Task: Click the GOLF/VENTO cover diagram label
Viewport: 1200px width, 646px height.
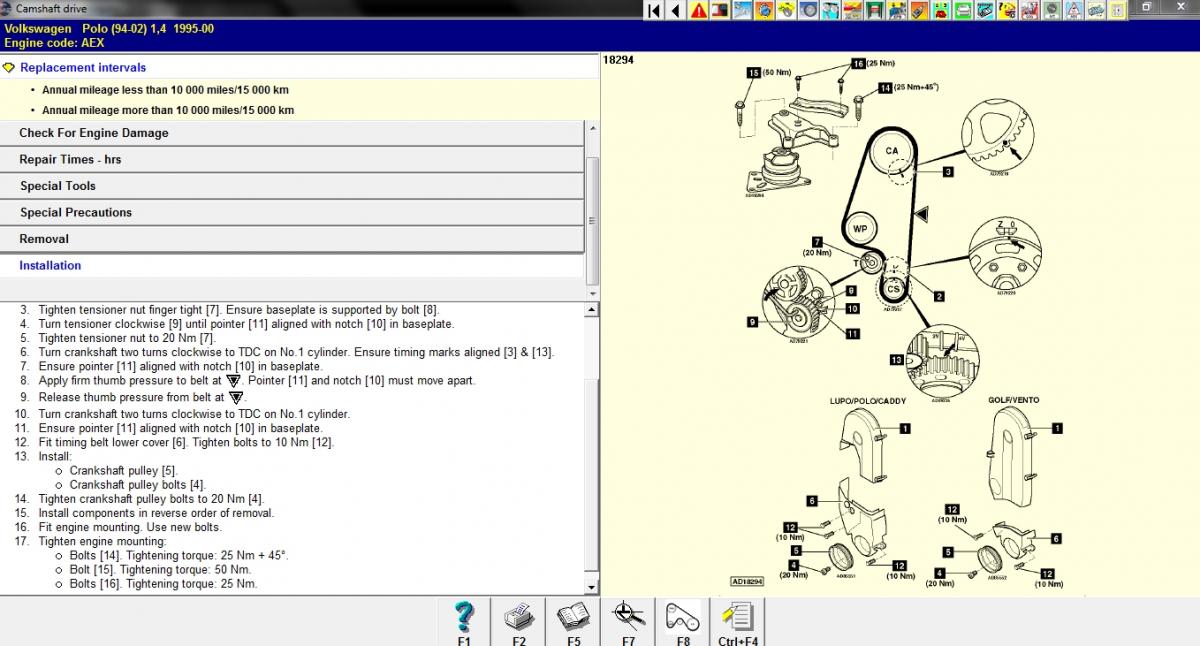Action: 1013,400
